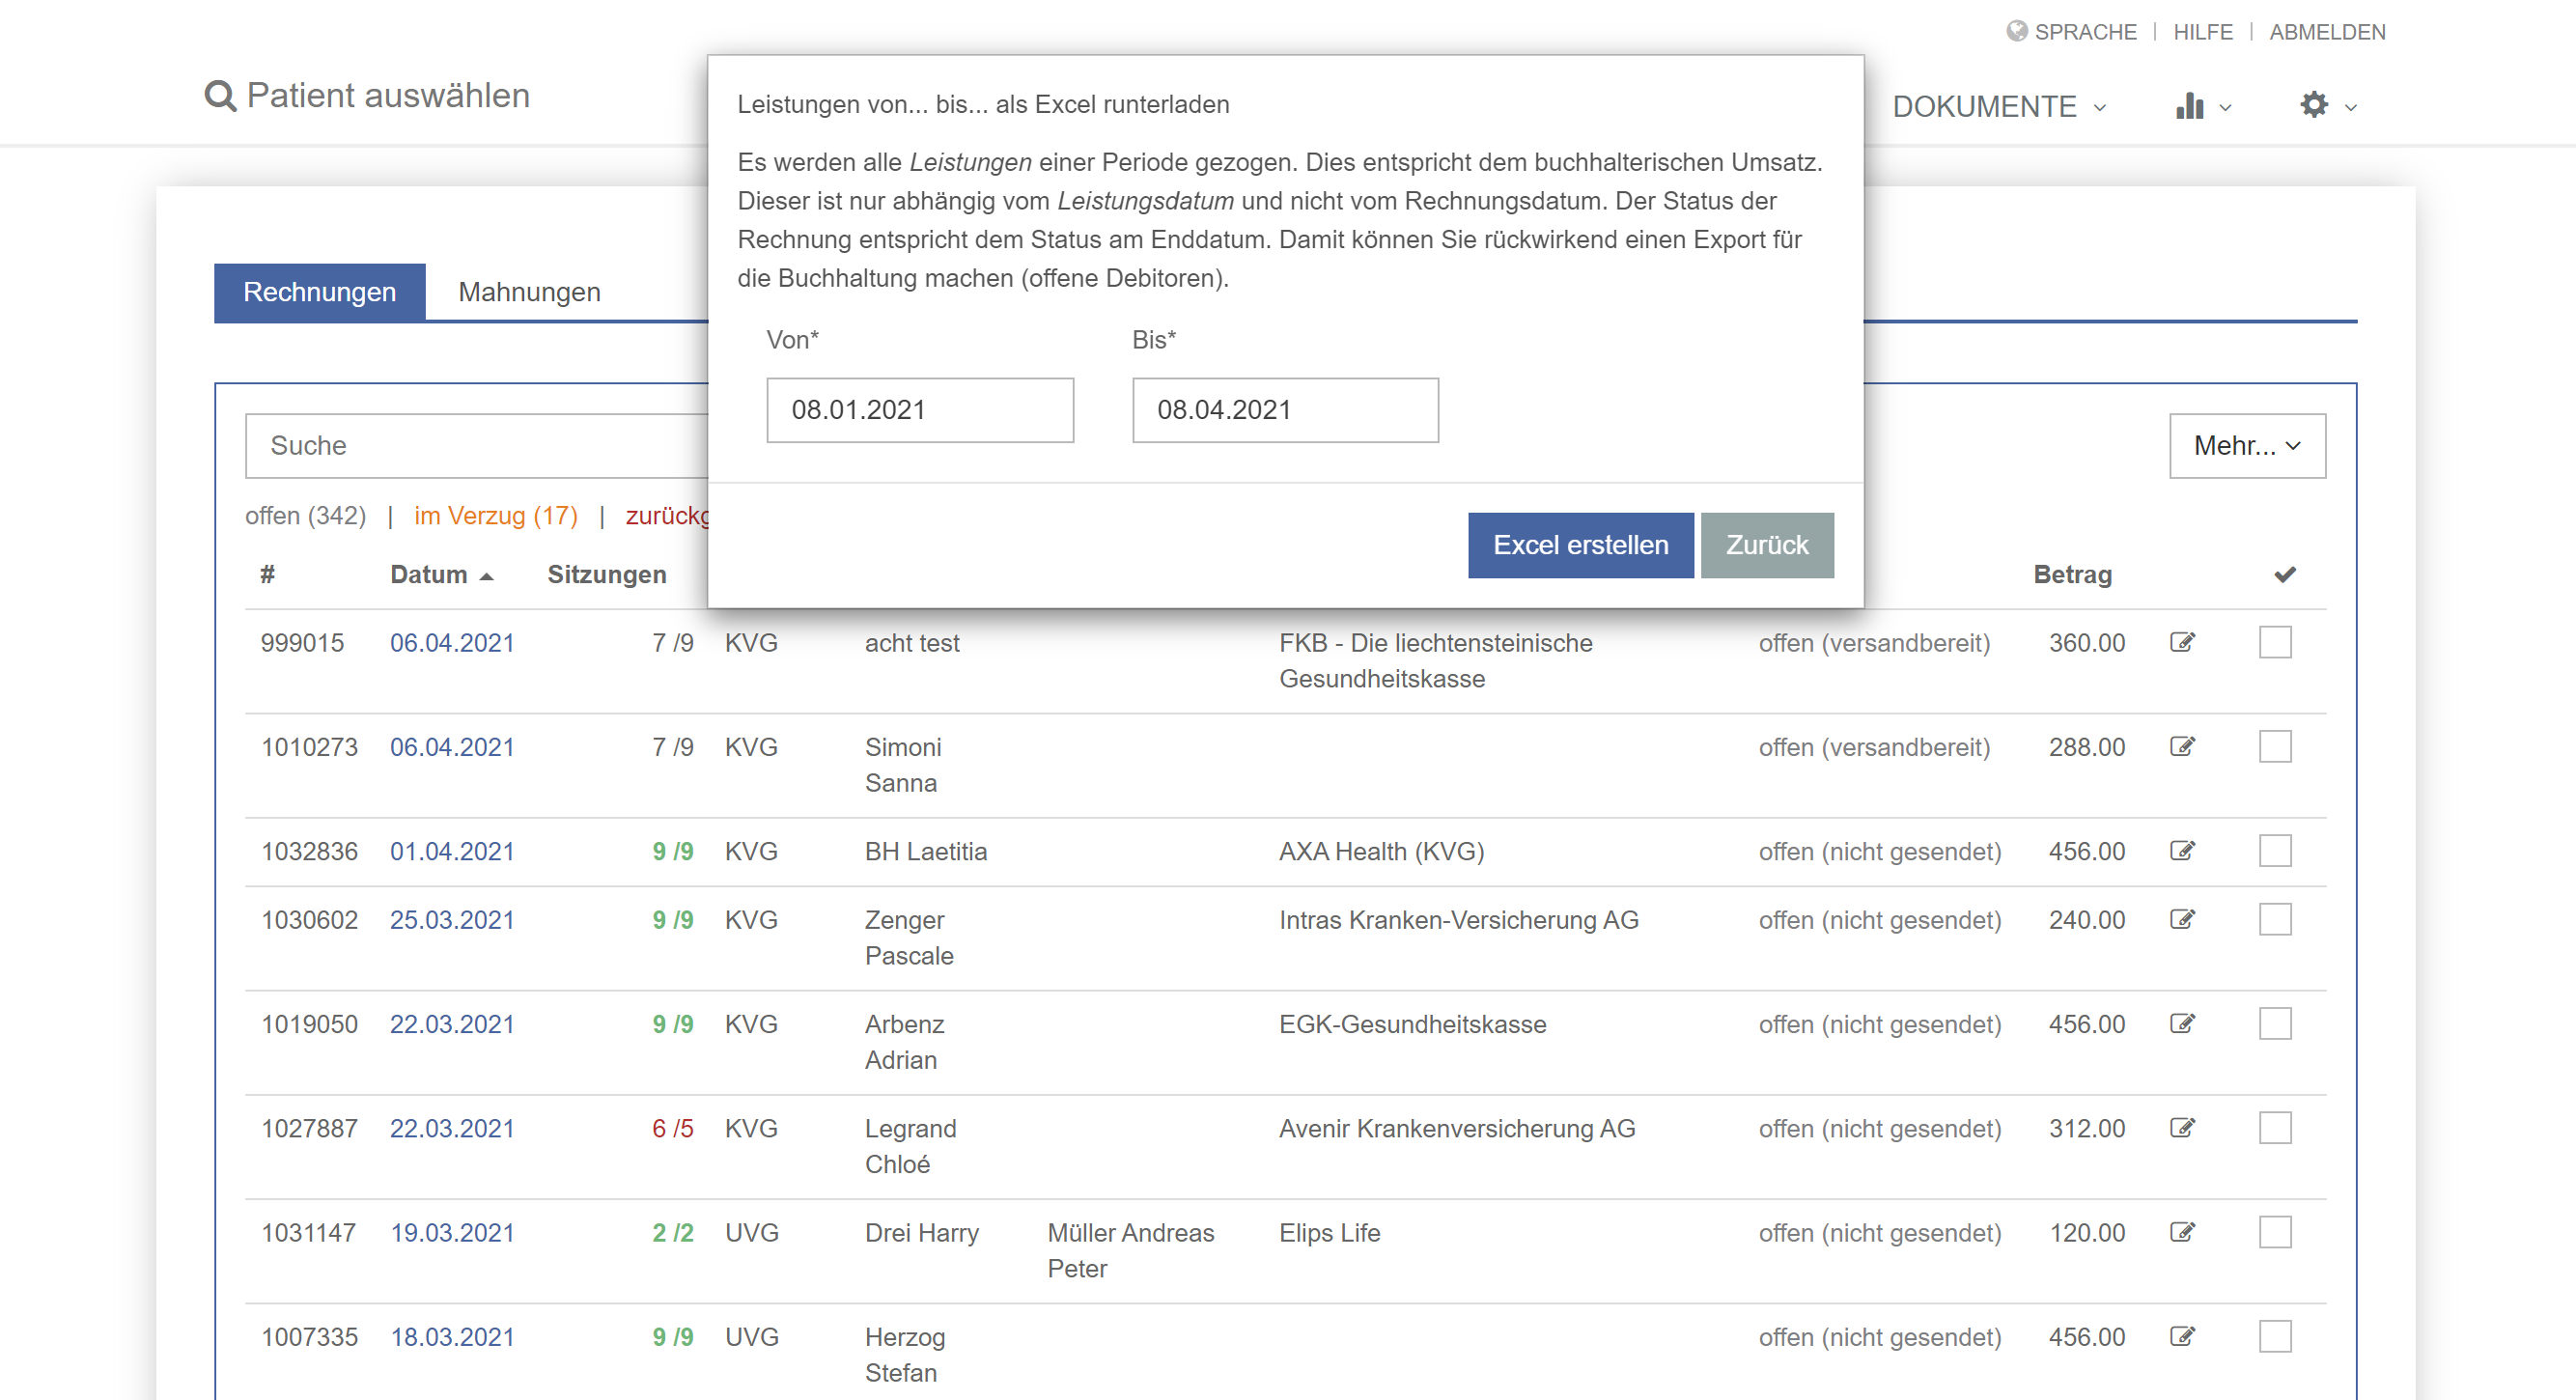Switch to the Rechnungen tab
Image resolution: width=2576 pixels, height=1400 pixels.
click(320, 292)
